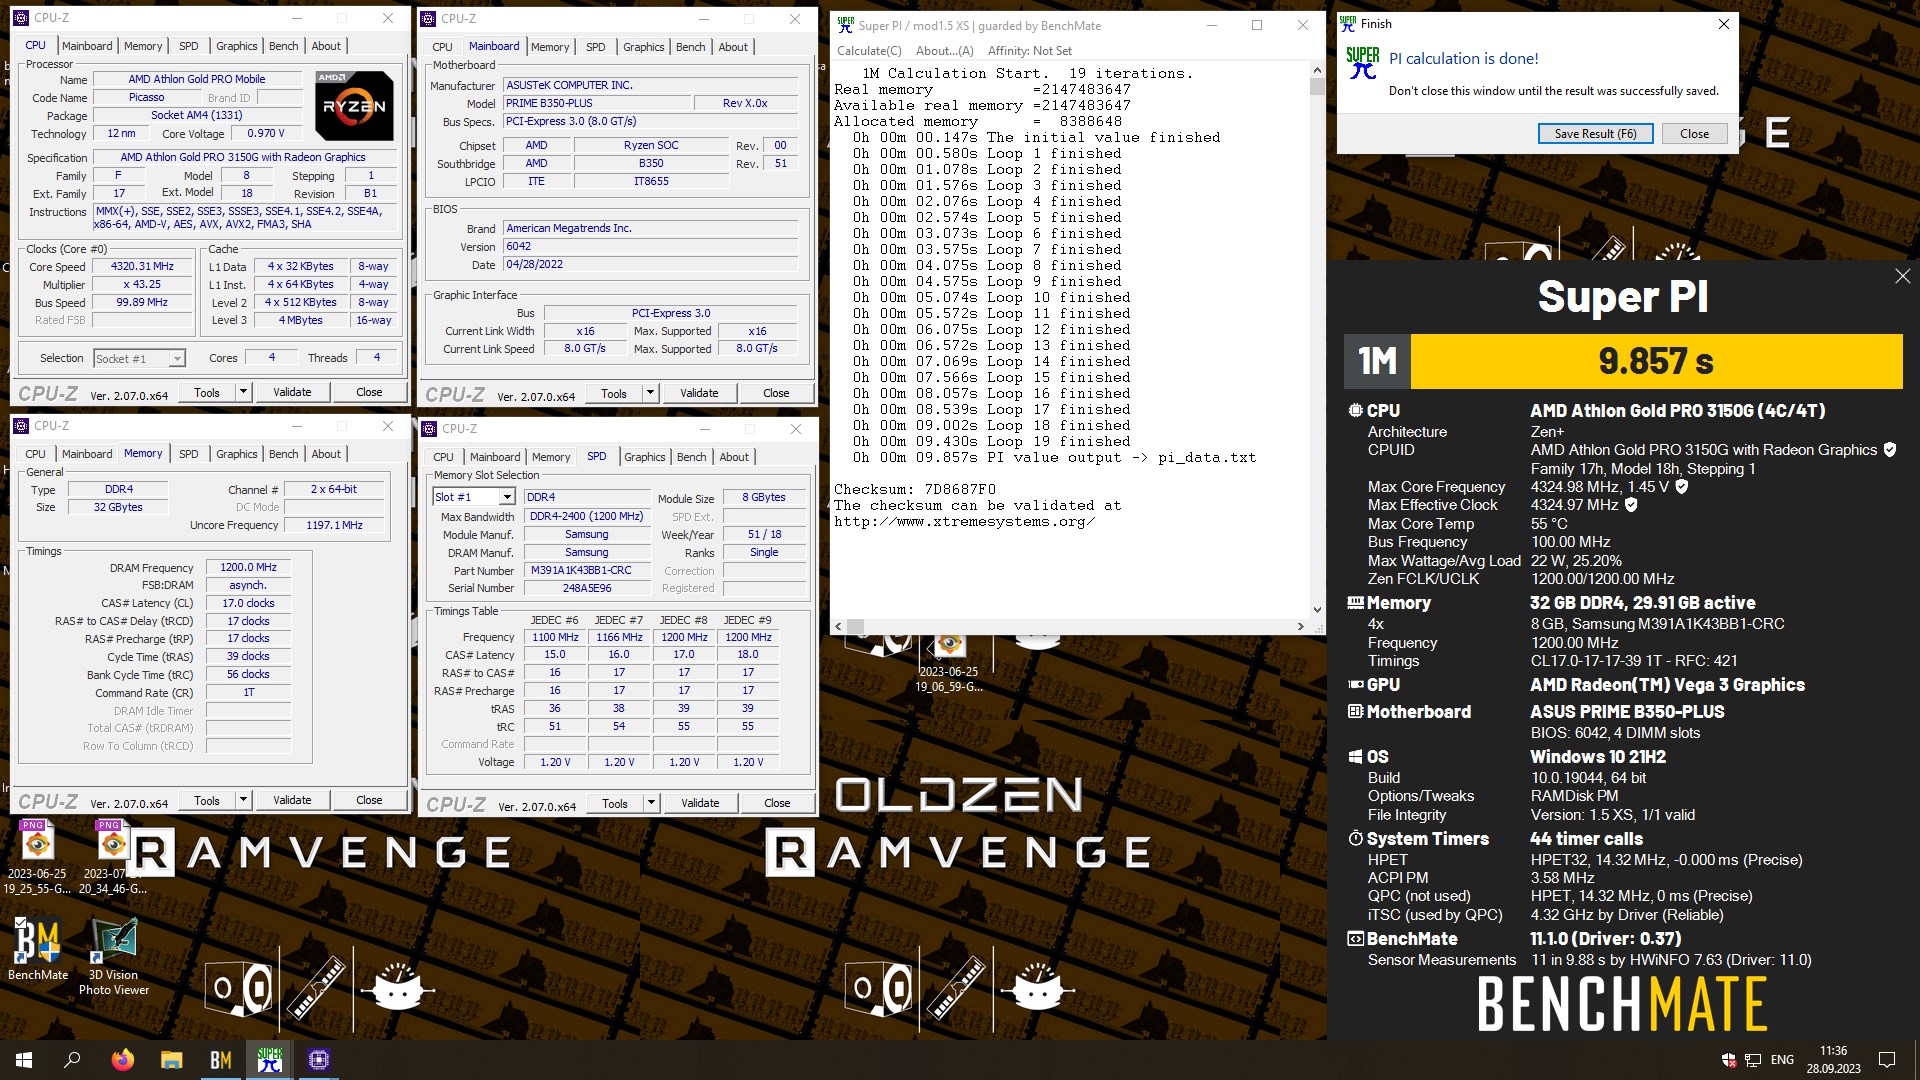Expand Tools arrow in CPU tab window

pos(243,392)
